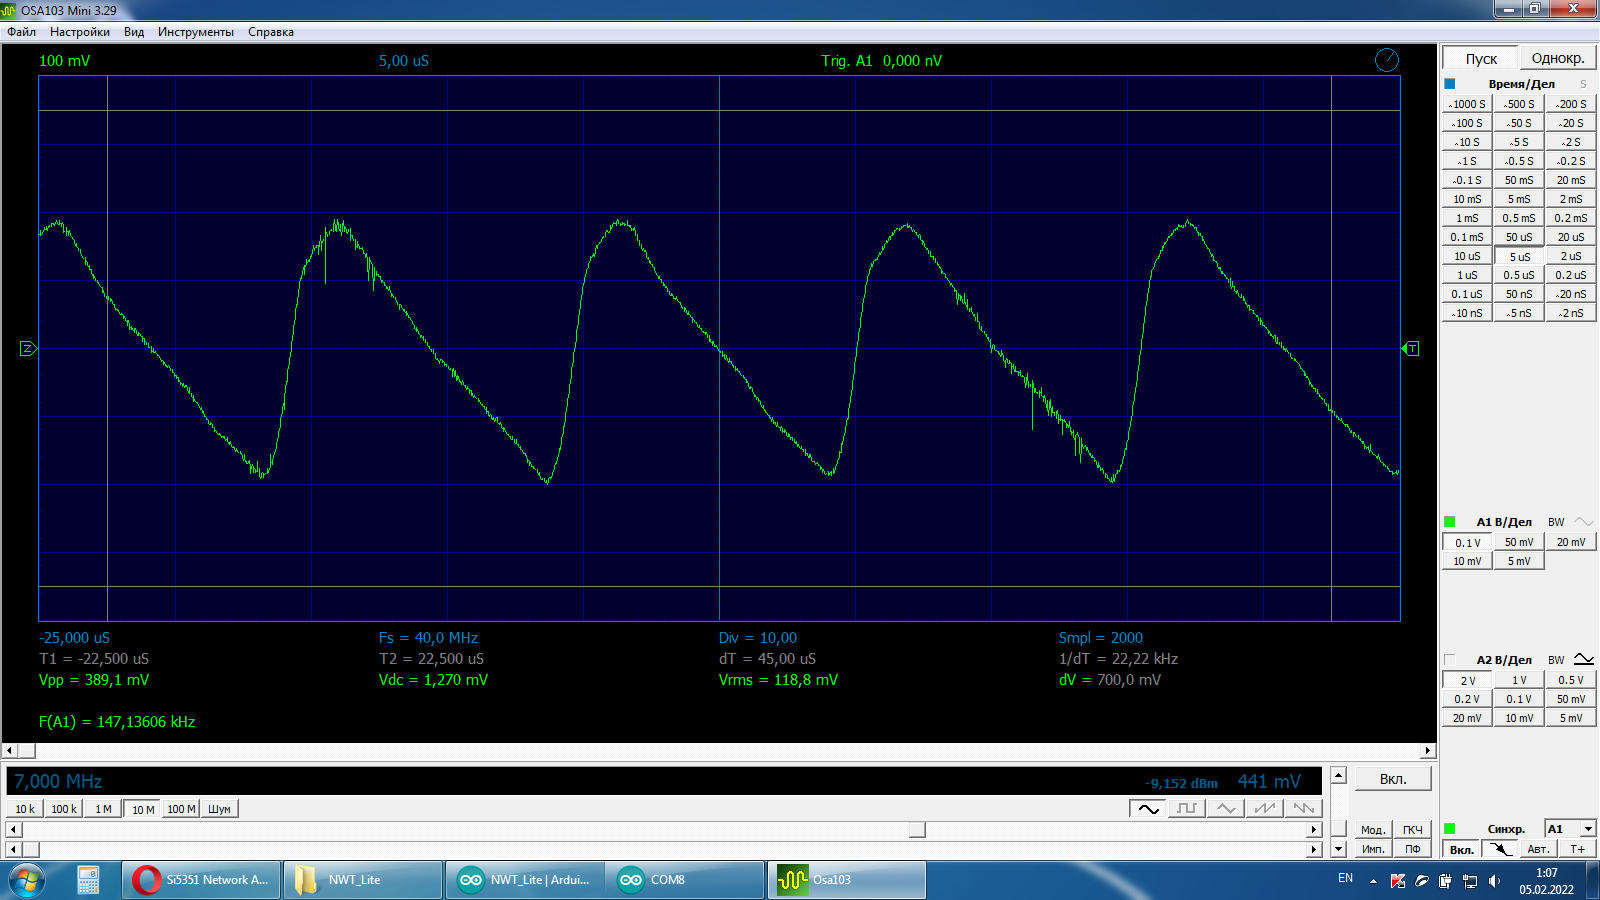Select the triangle waveform generator button
The width and height of the screenshot is (1600, 900).
(x=1226, y=808)
